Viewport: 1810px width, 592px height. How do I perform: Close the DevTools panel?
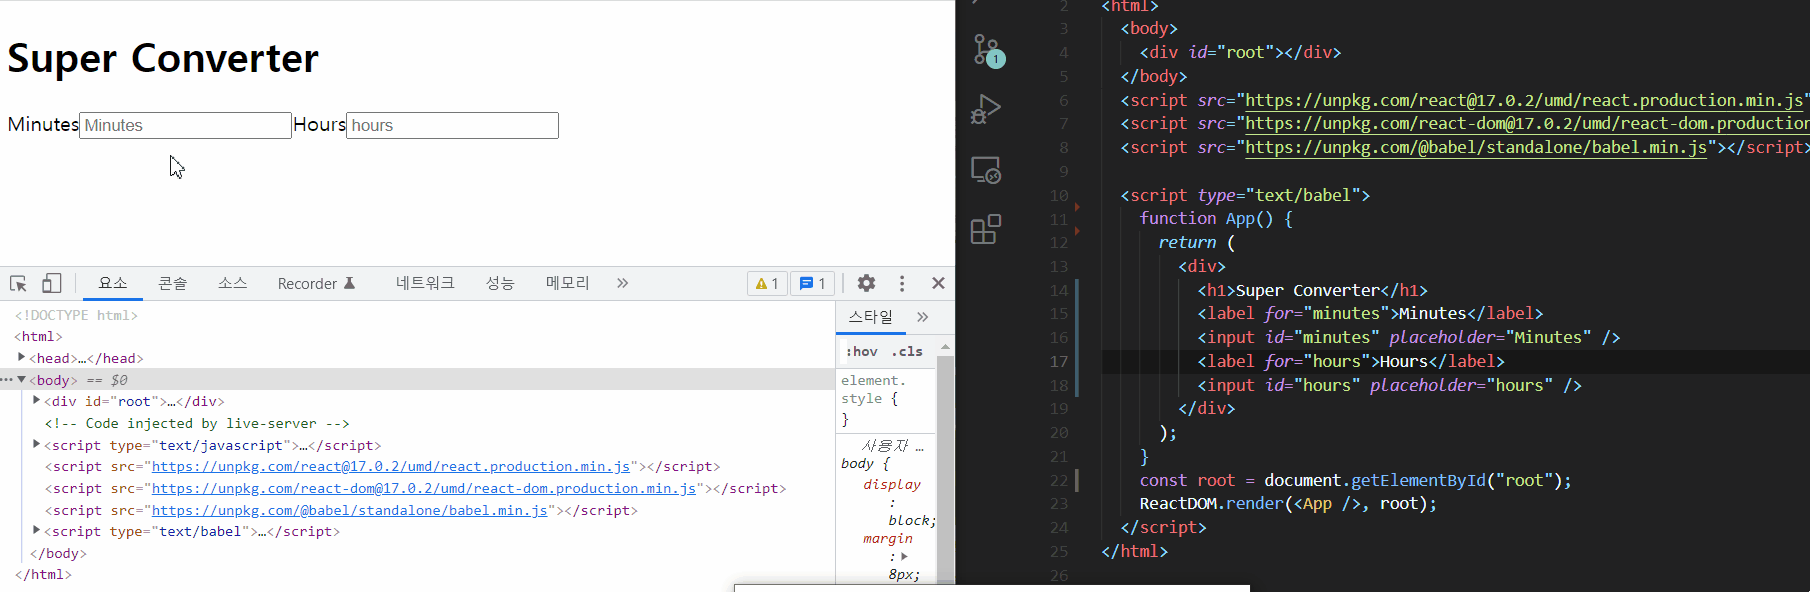pyautogui.click(x=938, y=283)
